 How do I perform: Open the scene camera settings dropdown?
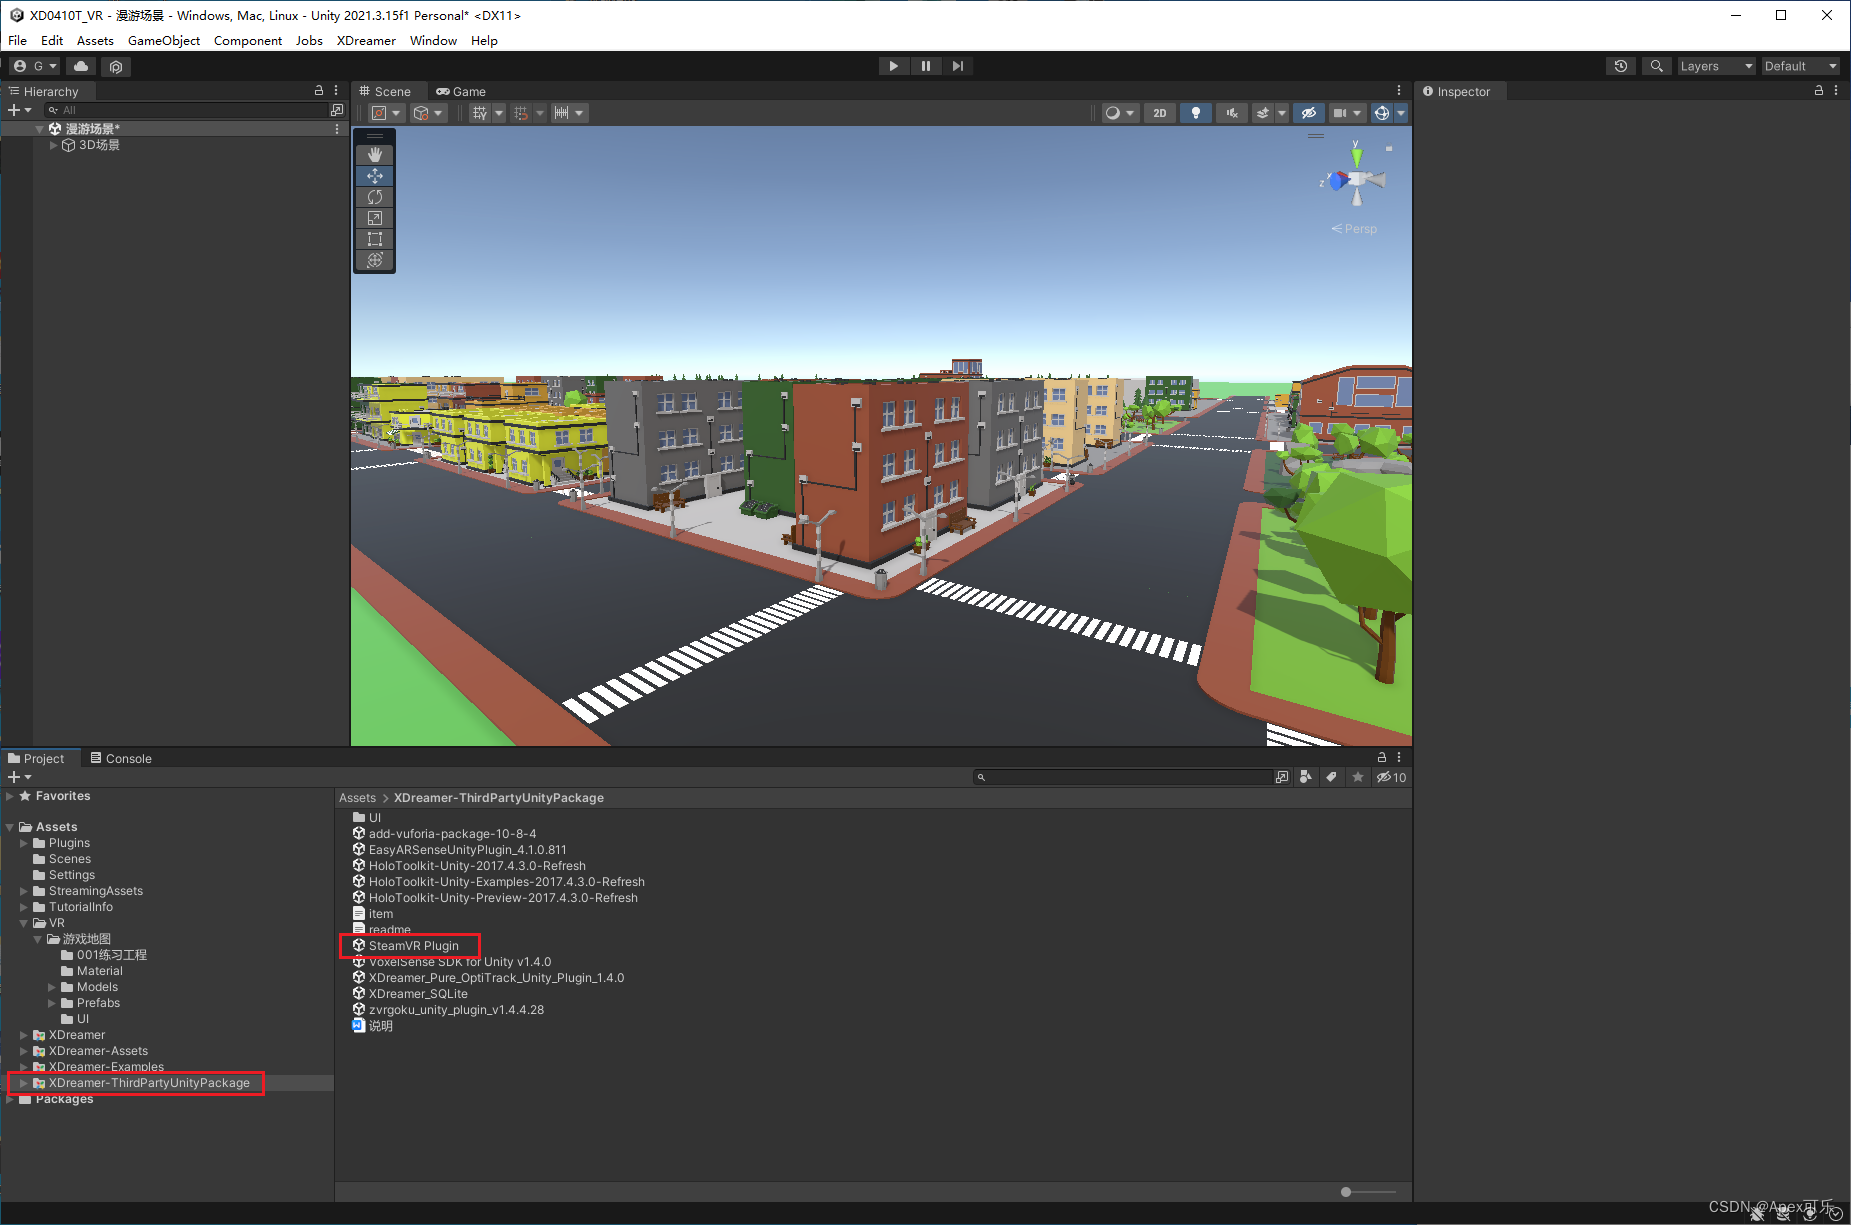1347,113
